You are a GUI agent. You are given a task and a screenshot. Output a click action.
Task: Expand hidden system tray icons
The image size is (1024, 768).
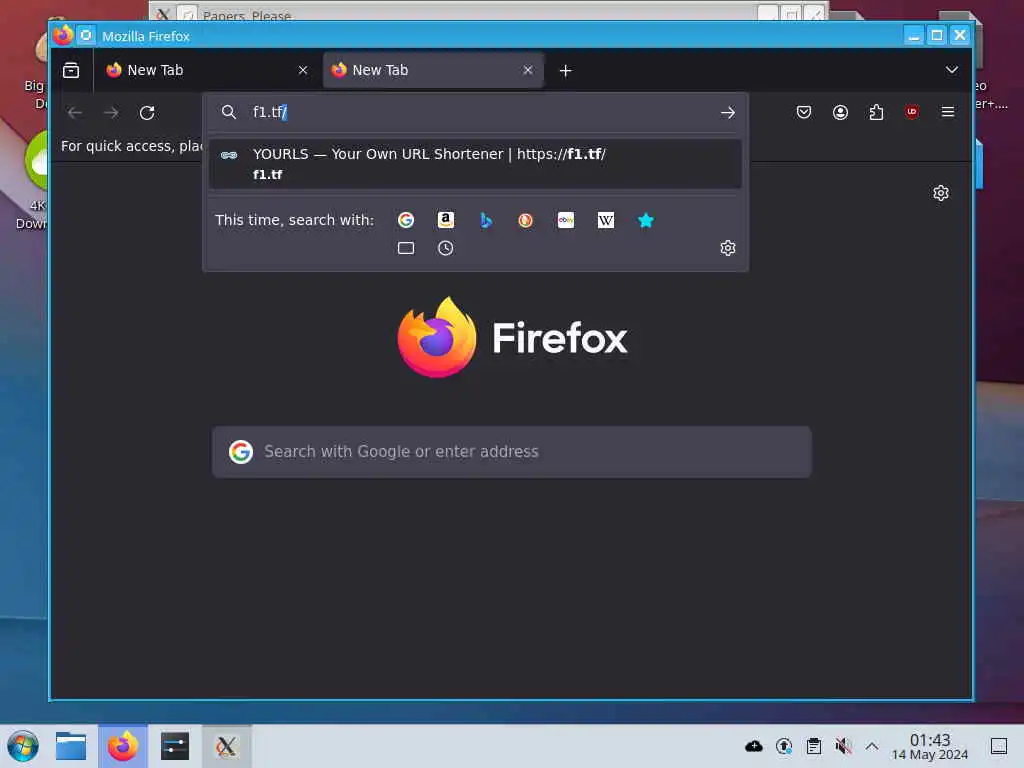tap(872, 746)
